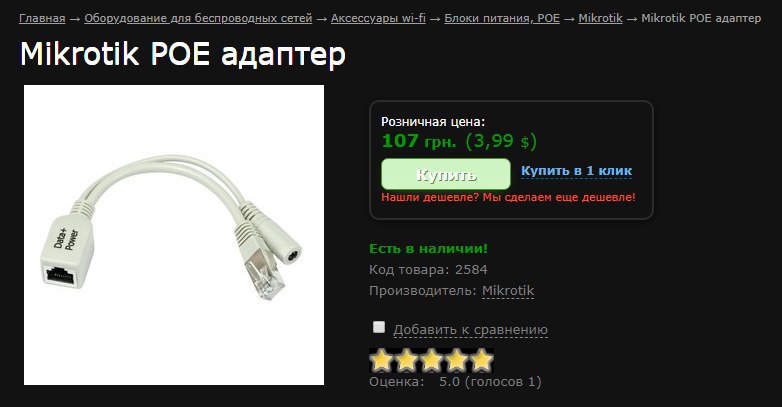Tick the compare checkbox

(379, 327)
